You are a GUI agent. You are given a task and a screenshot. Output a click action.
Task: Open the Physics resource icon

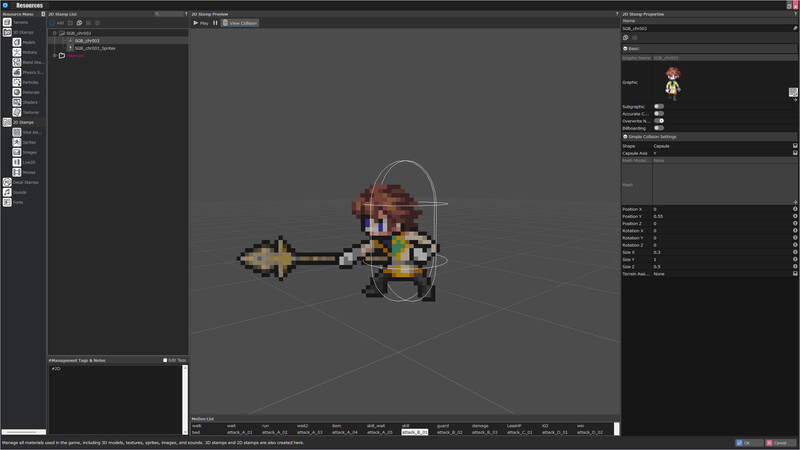pyautogui.click(x=17, y=72)
